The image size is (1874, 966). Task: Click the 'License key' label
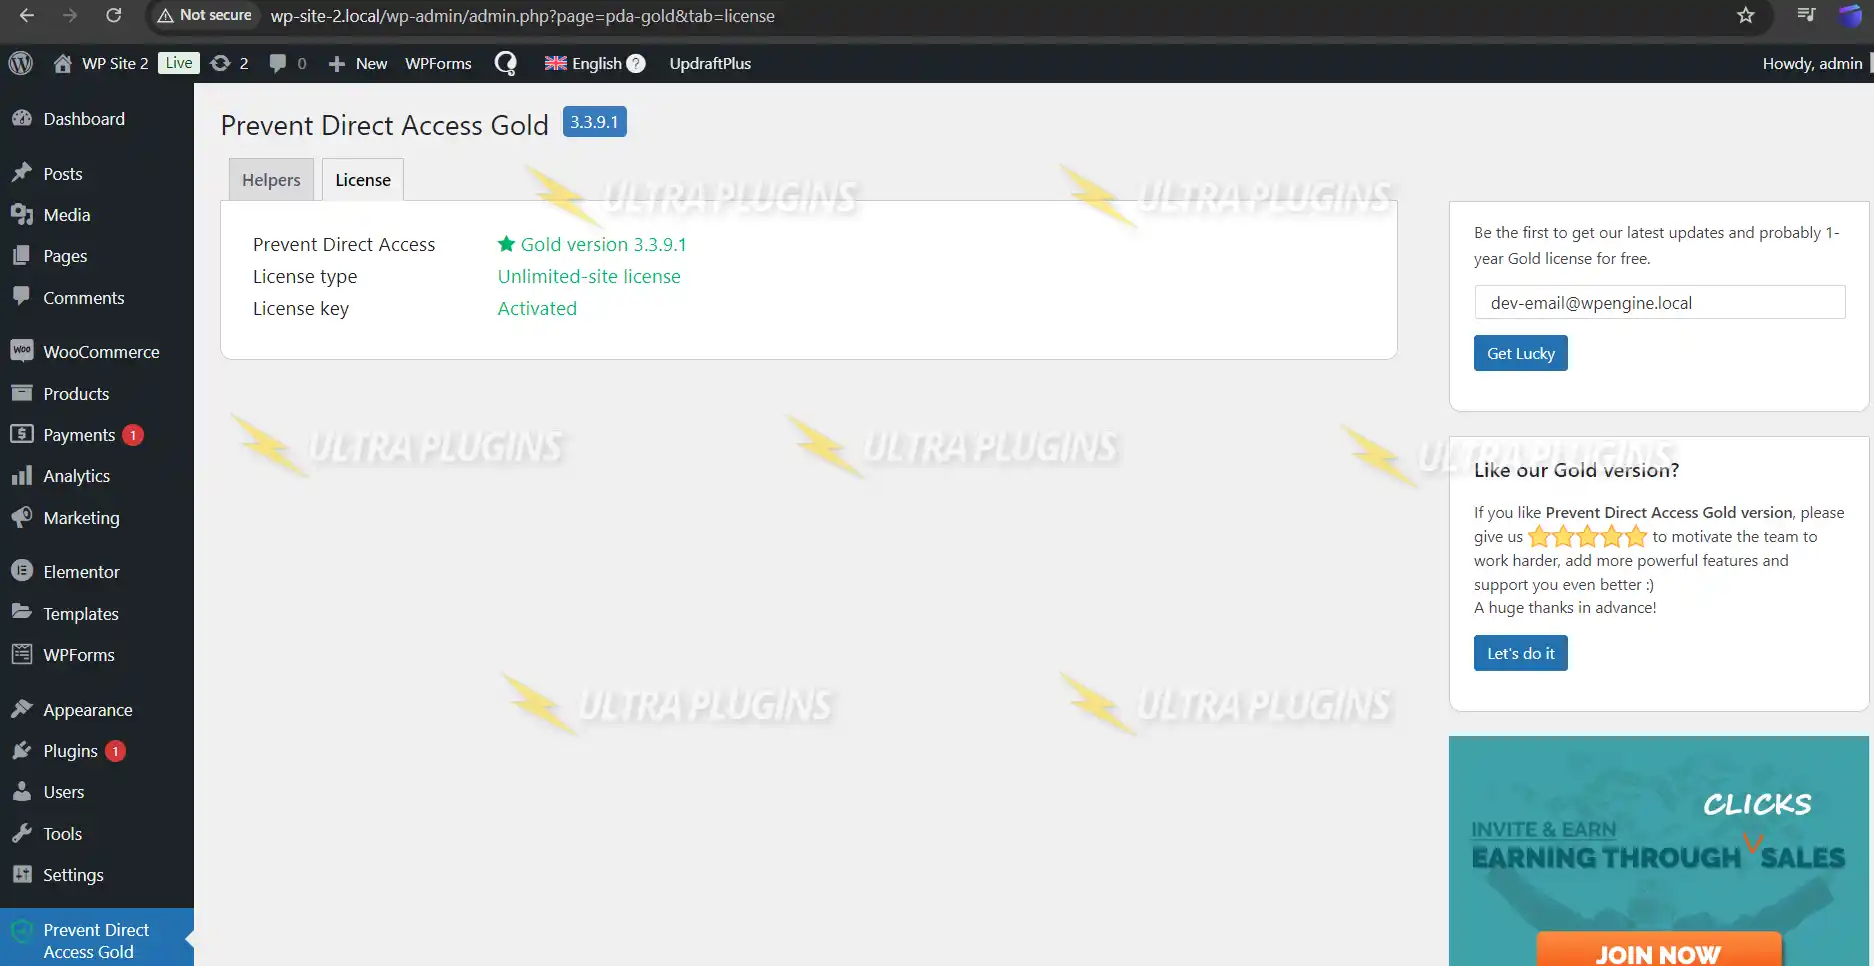(301, 308)
